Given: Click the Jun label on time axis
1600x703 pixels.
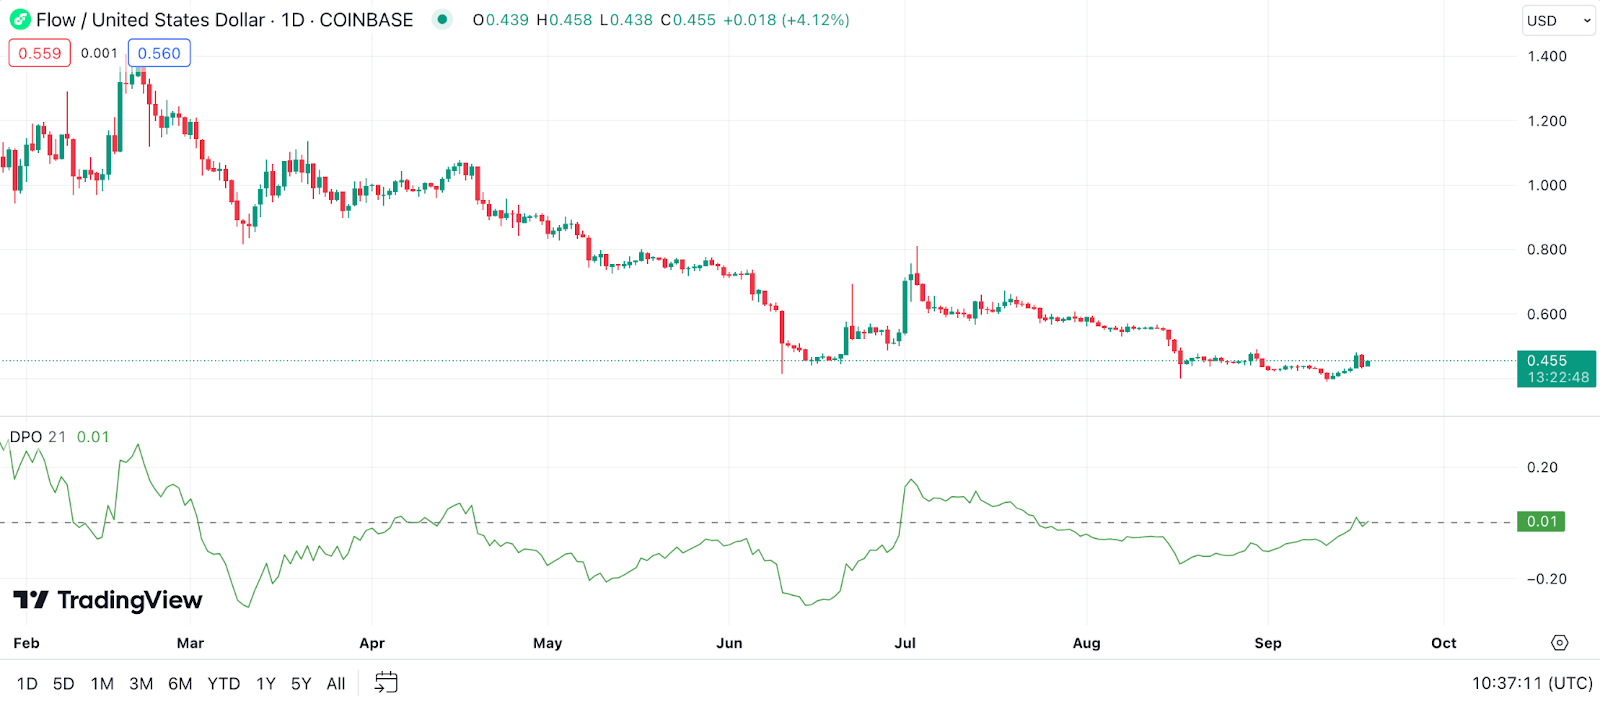Looking at the screenshot, I should tap(730, 643).
